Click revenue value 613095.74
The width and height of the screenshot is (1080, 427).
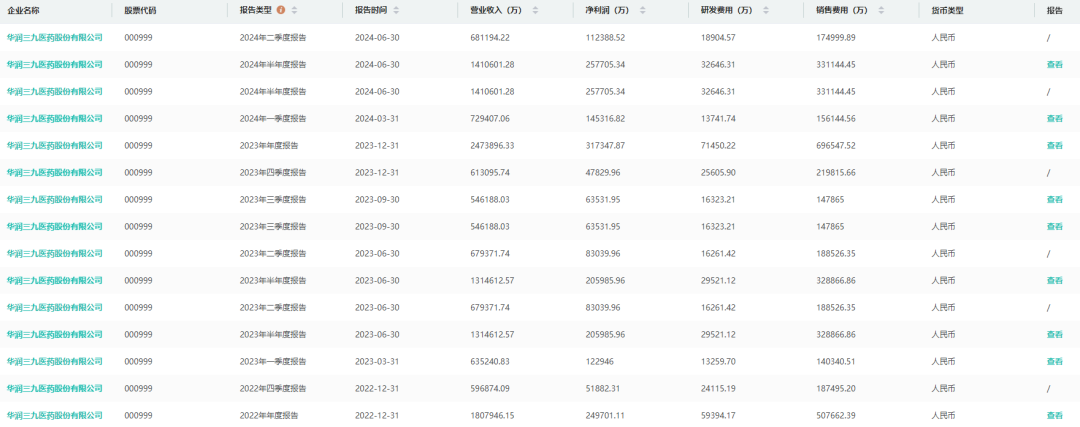click(x=490, y=172)
